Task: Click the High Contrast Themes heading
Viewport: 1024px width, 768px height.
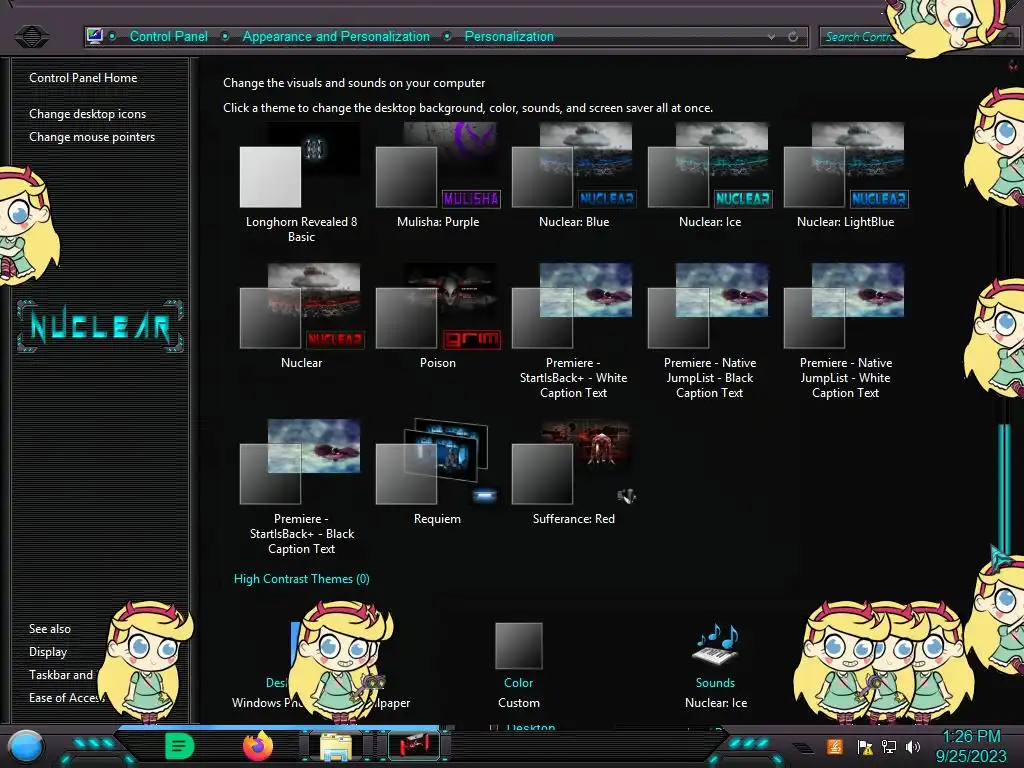Action: click(x=302, y=579)
